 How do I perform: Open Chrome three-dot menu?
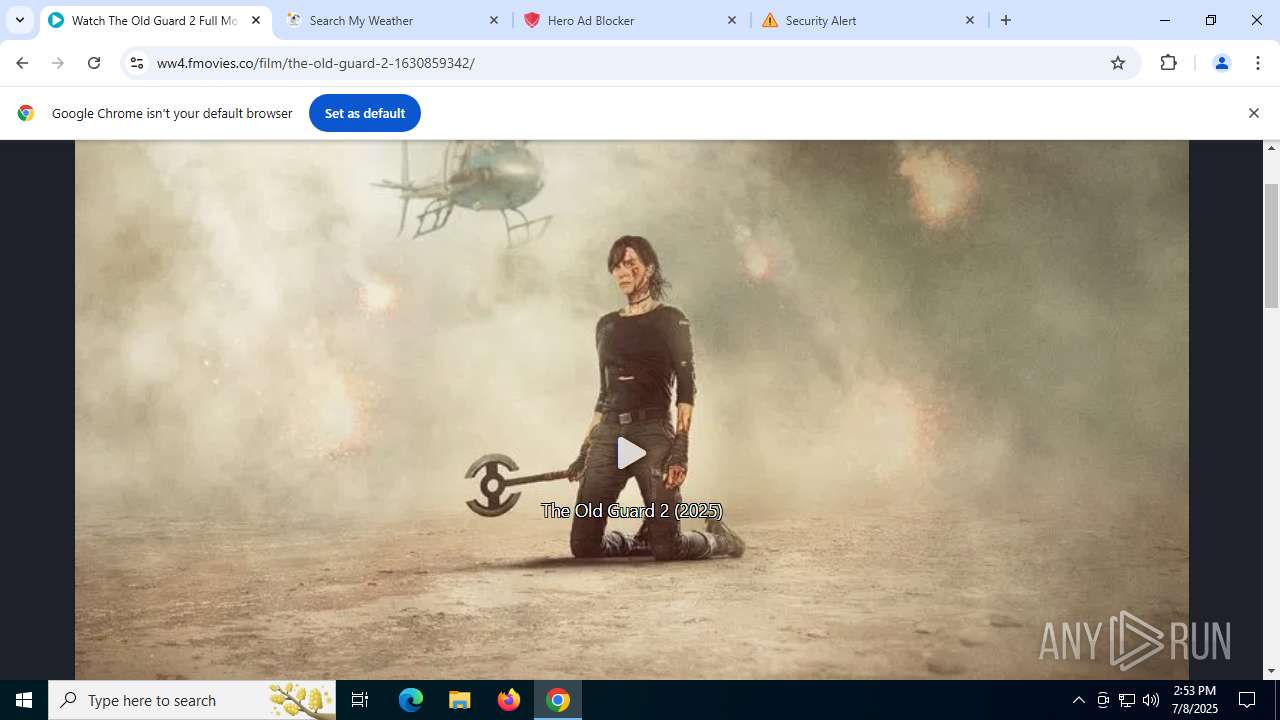pyautogui.click(x=1258, y=63)
